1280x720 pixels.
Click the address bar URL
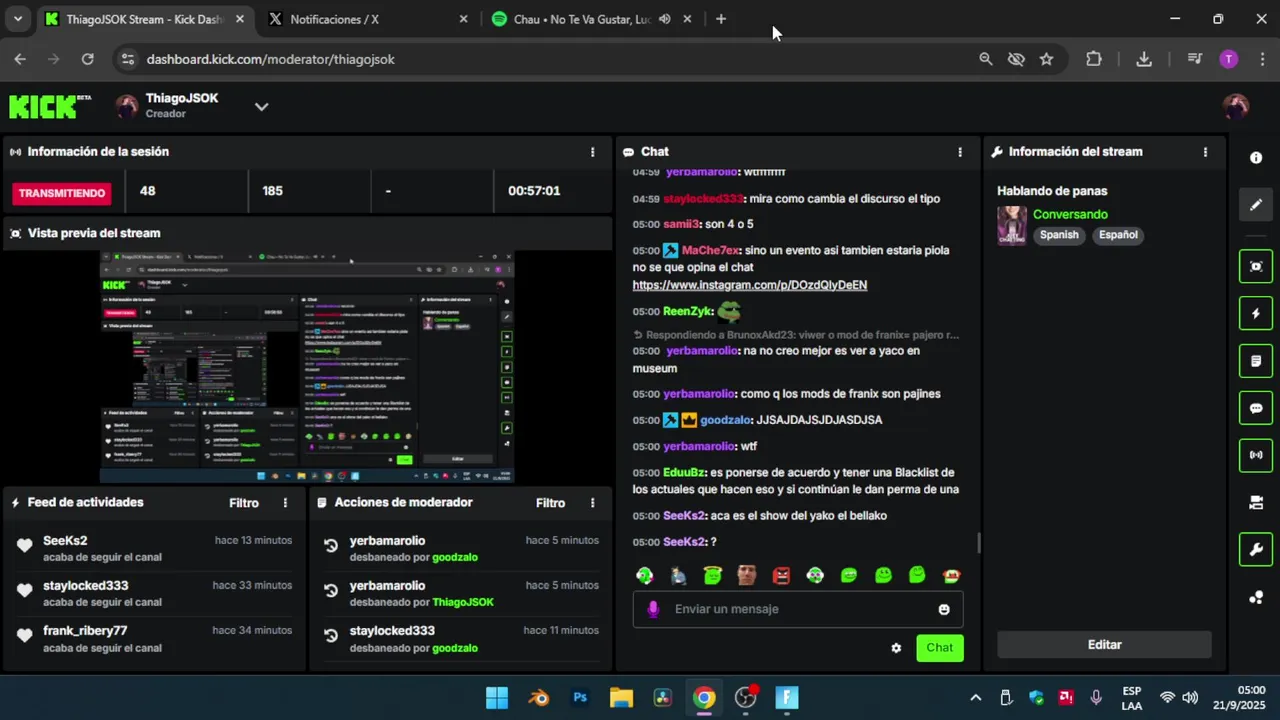point(270,59)
